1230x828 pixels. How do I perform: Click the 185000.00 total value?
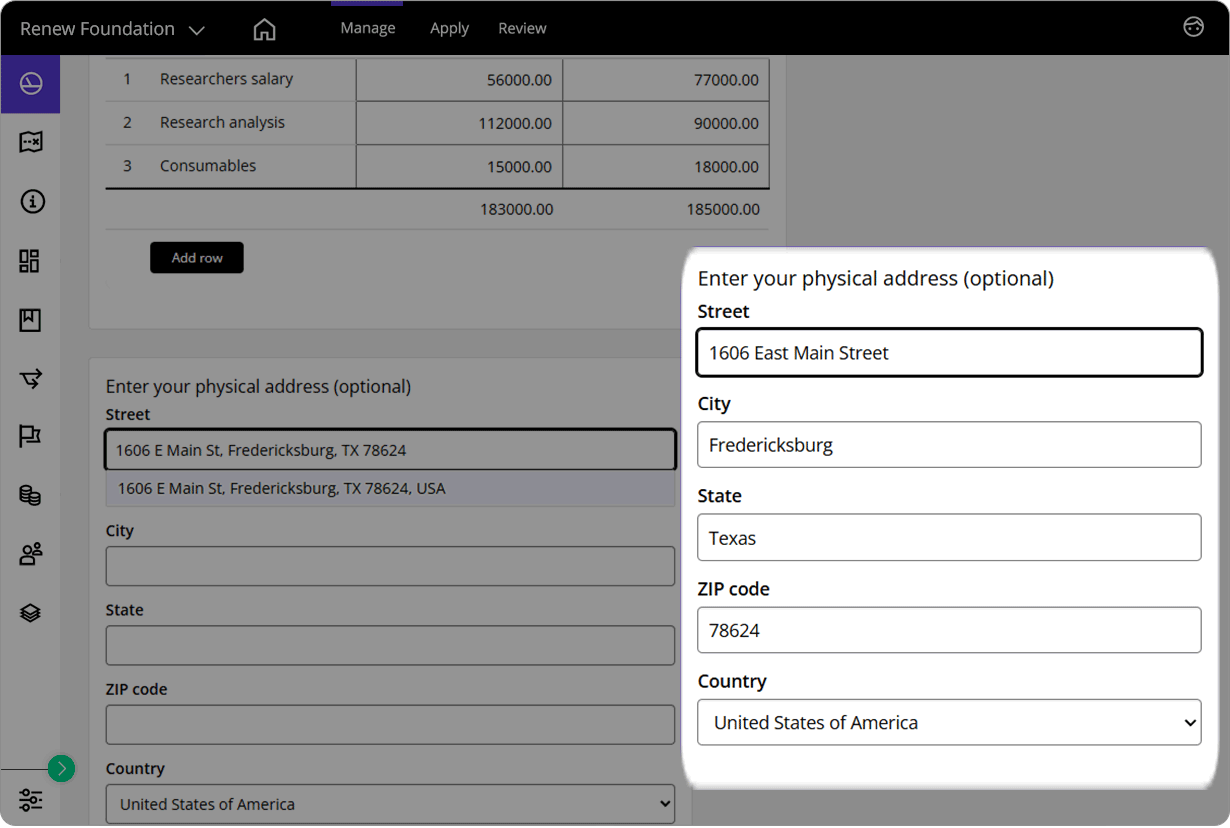click(723, 209)
